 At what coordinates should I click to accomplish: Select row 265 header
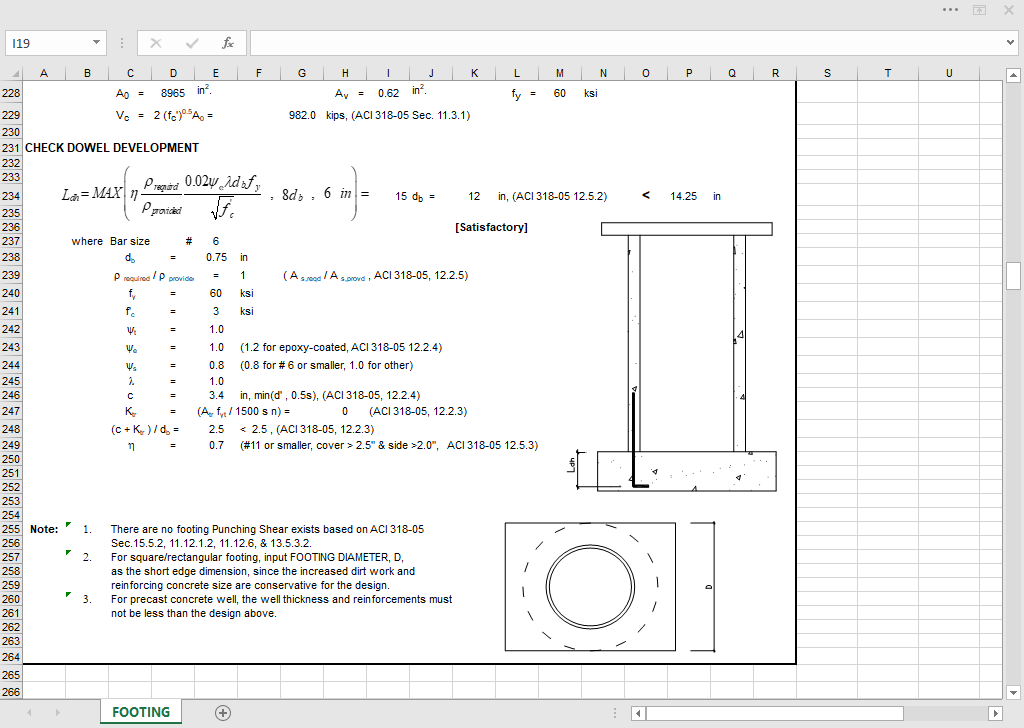pyautogui.click(x=11, y=675)
